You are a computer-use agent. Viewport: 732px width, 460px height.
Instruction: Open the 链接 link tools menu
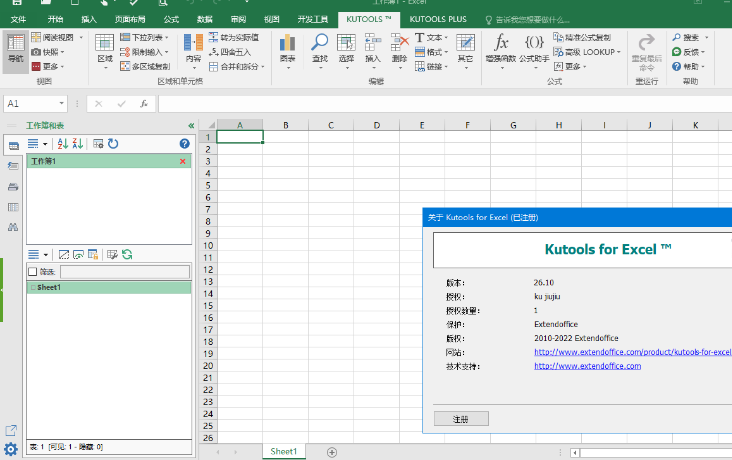point(431,66)
